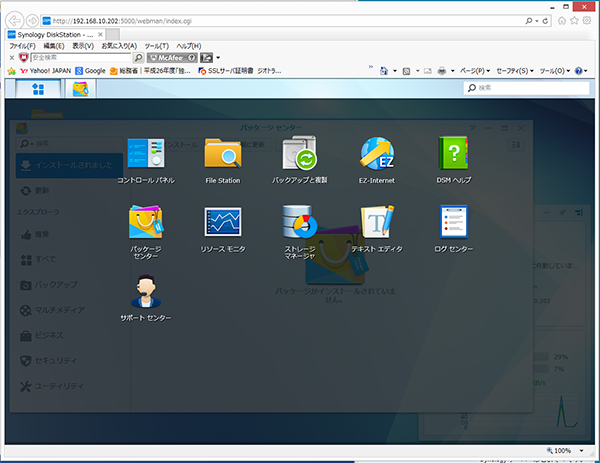Click the home icon in command bar
The image size is (600, 463).
[x=384, y=71]
